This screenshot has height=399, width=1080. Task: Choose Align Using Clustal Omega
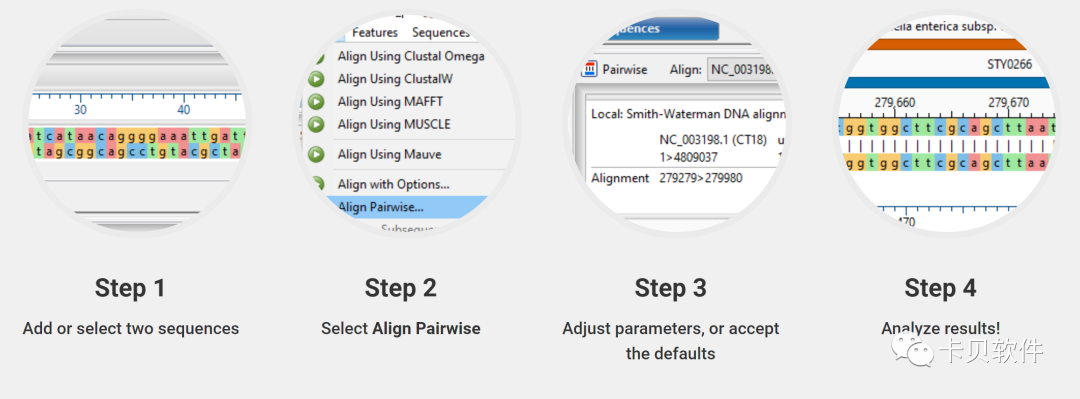click(411, 57)
